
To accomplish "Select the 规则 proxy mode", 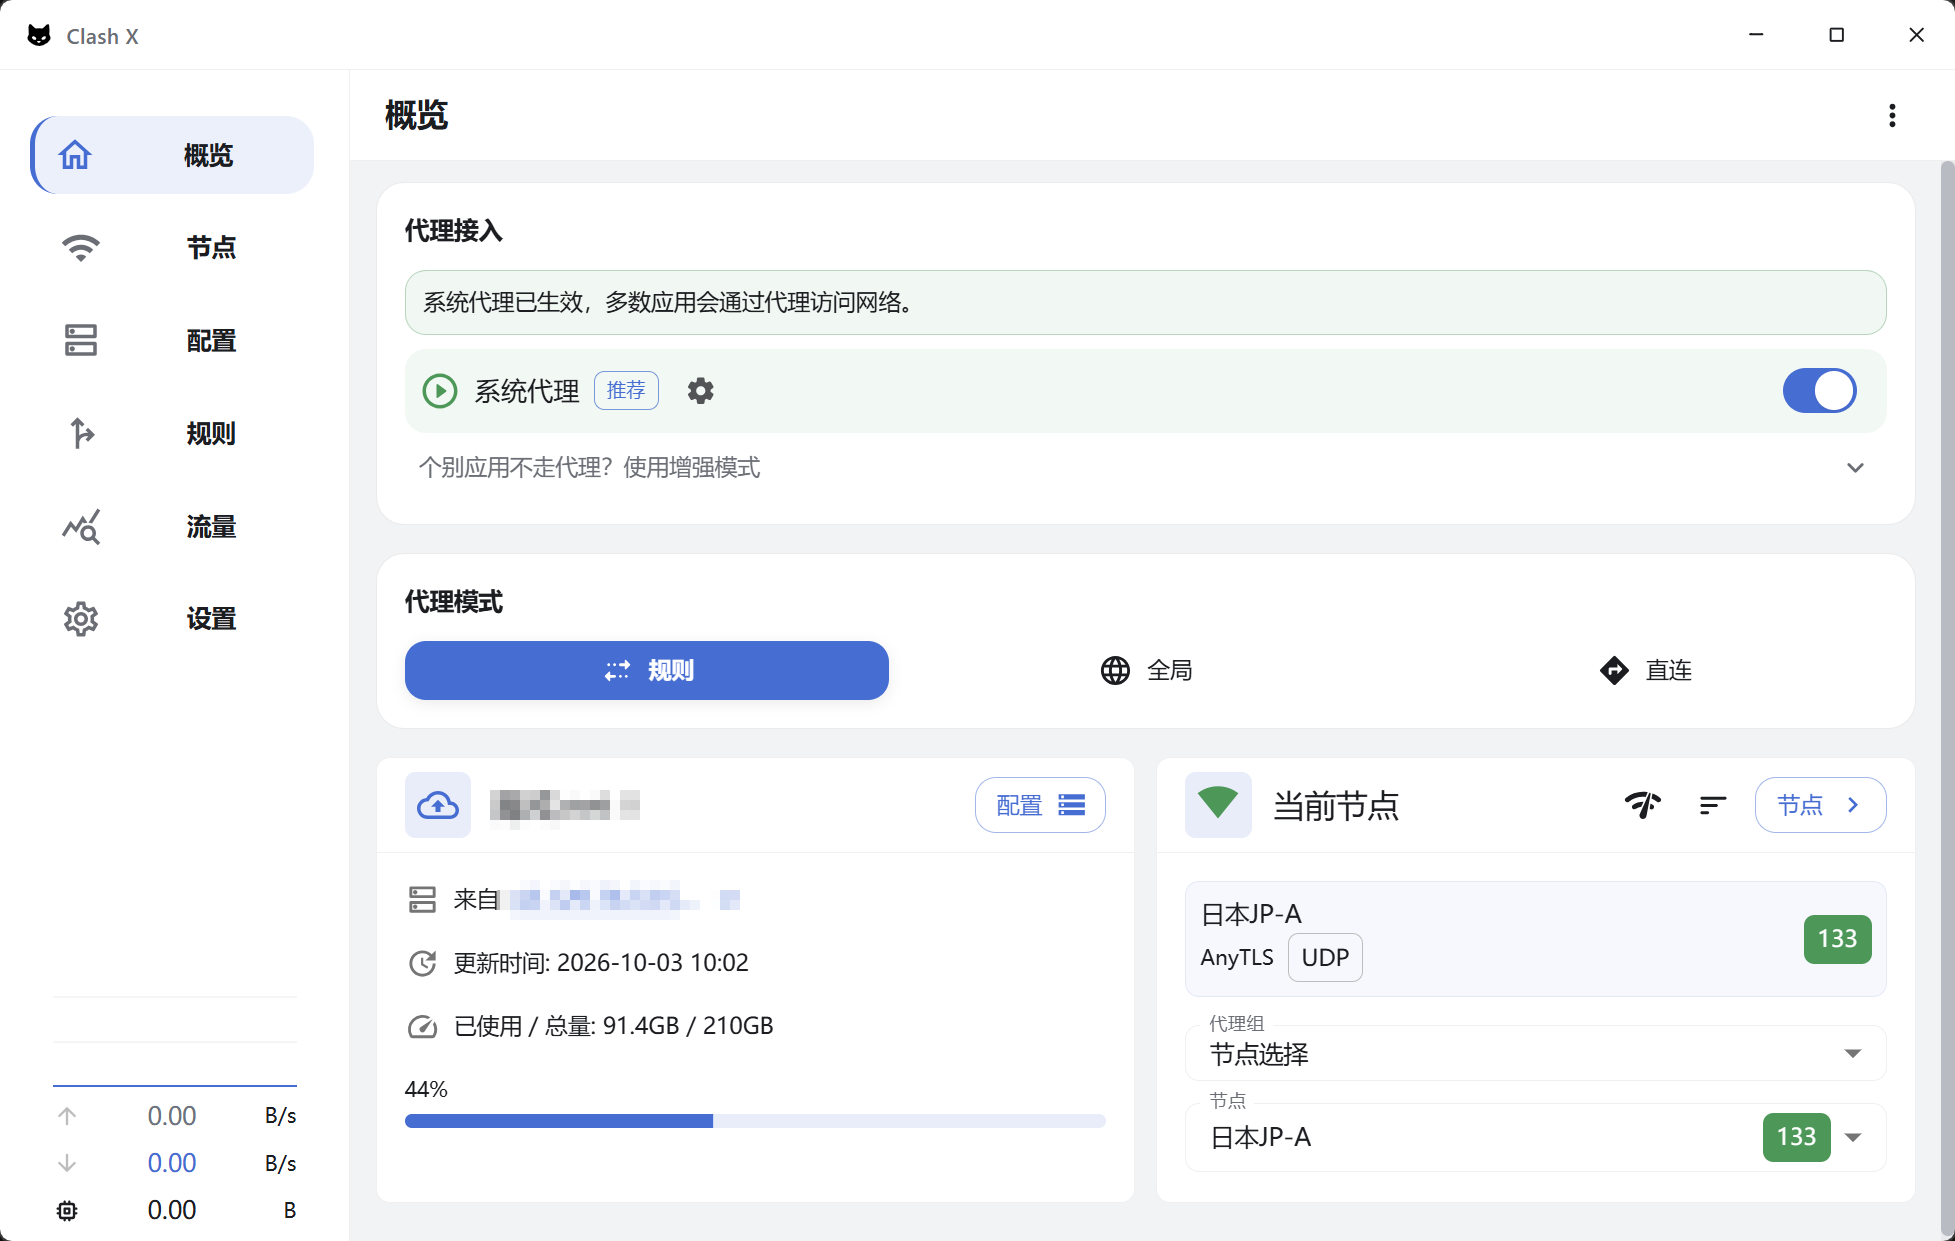I will pos(646,670).
